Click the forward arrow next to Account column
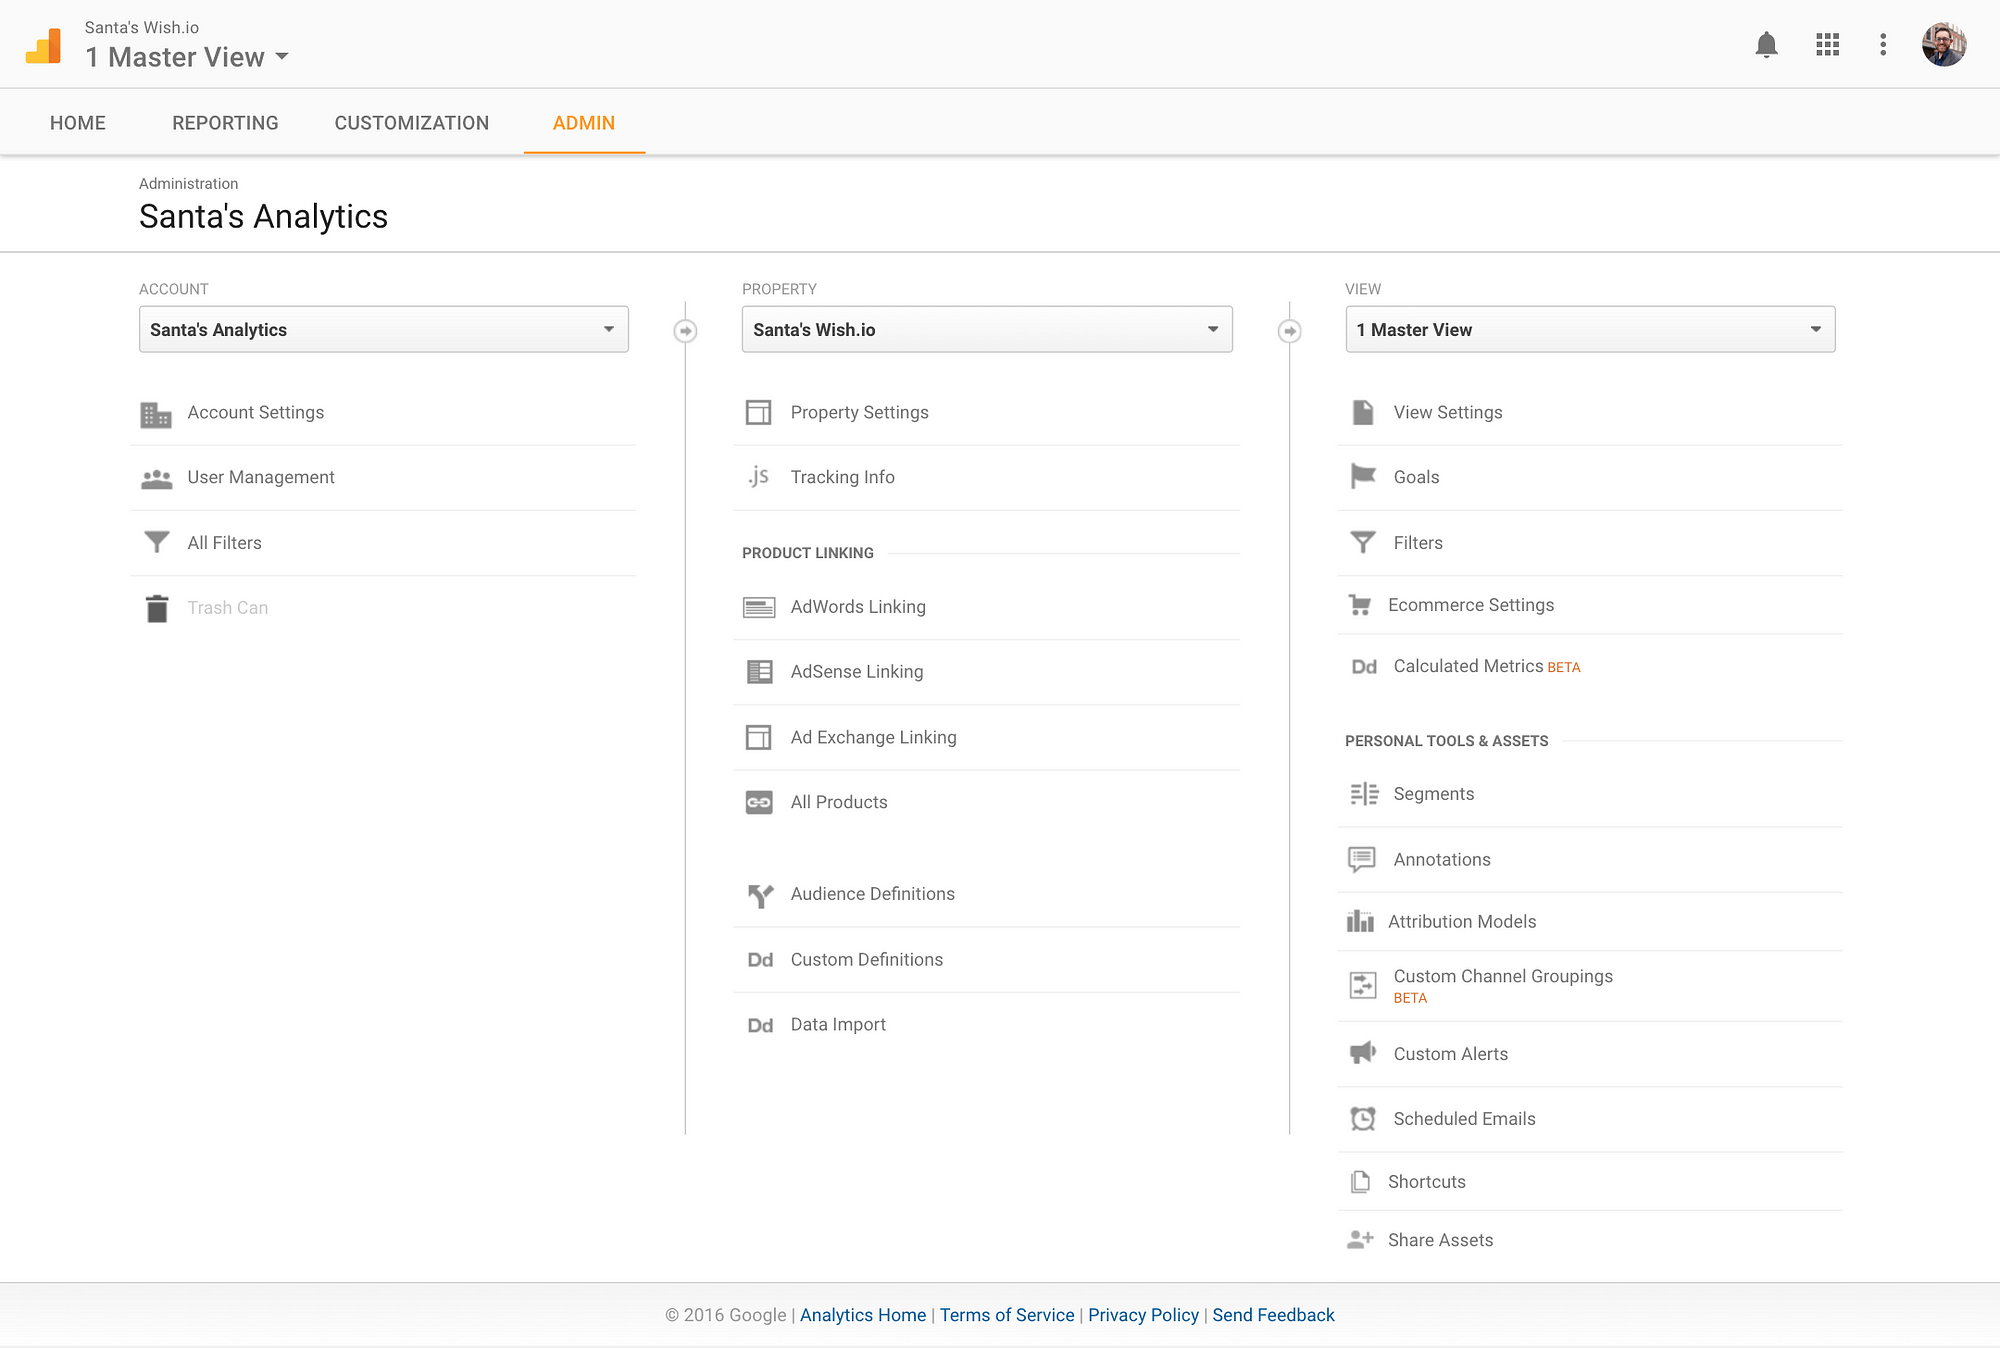 pyautogui.click(x=686, y=331)
